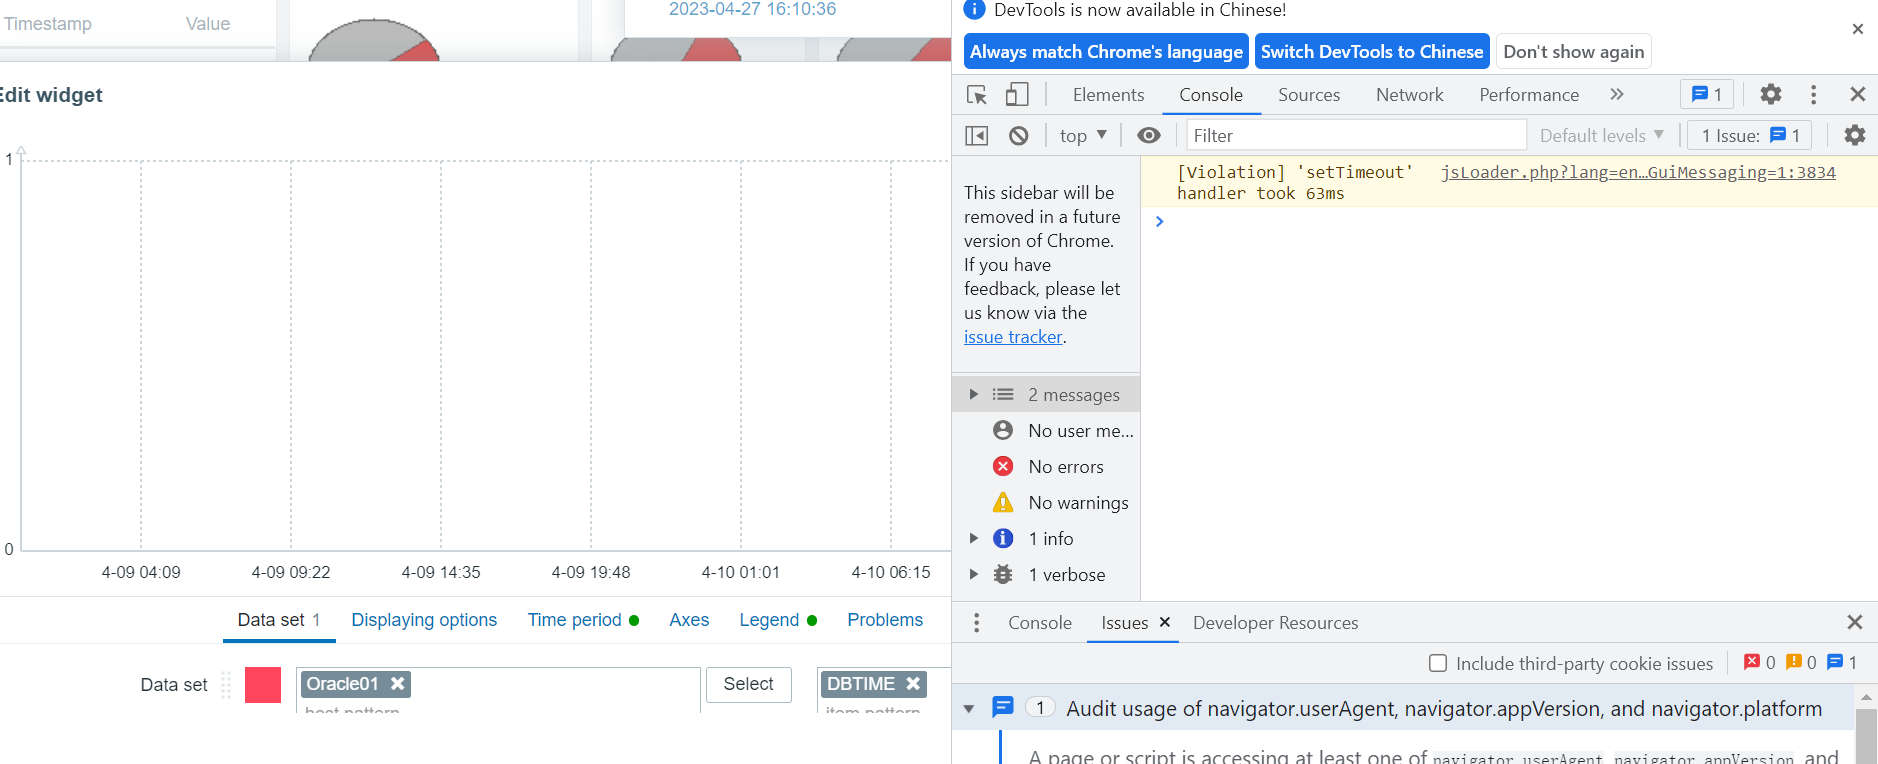Expand the 1 verbose group

(973, 575)
